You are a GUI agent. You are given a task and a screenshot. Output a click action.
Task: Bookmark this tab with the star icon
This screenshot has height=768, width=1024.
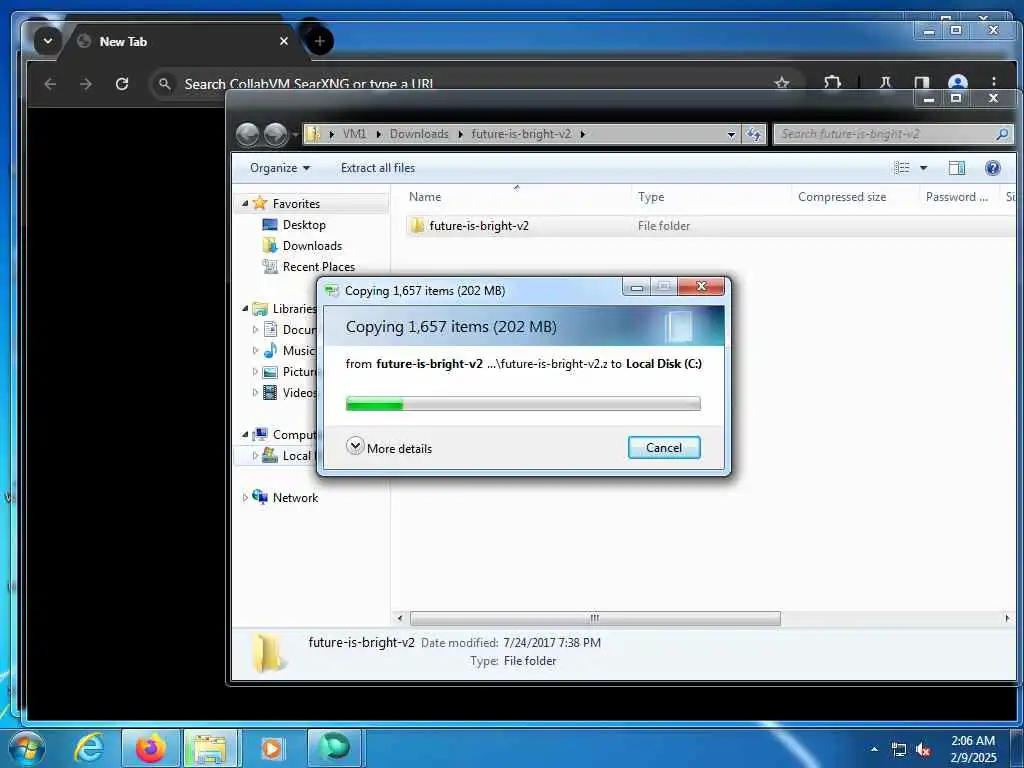click(782, 83)
